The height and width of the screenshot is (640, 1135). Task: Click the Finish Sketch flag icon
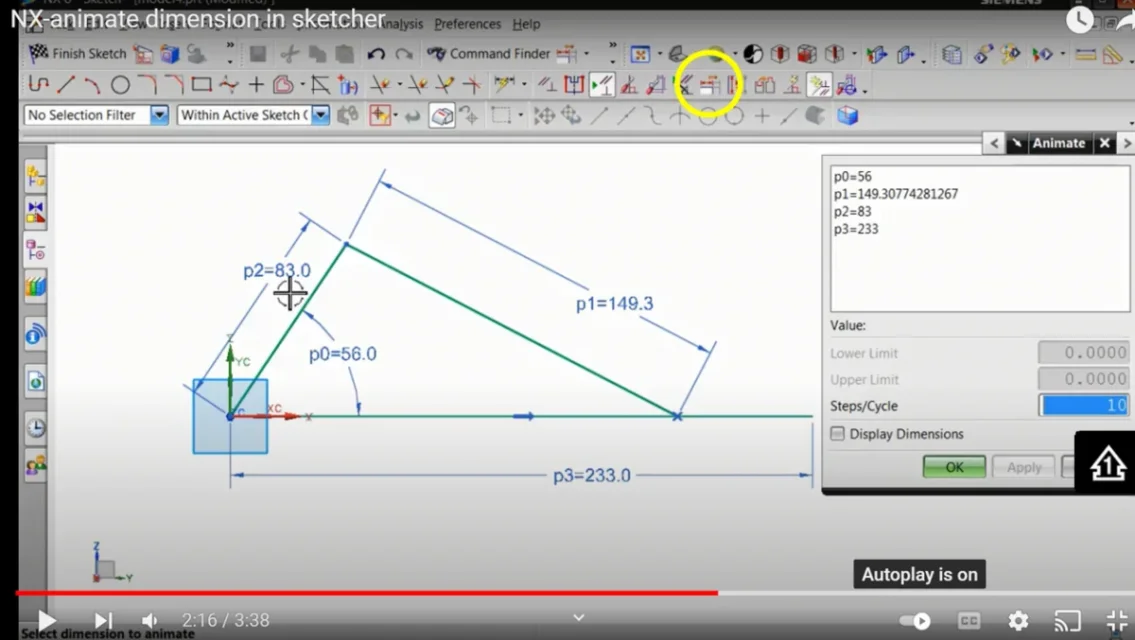38,53
